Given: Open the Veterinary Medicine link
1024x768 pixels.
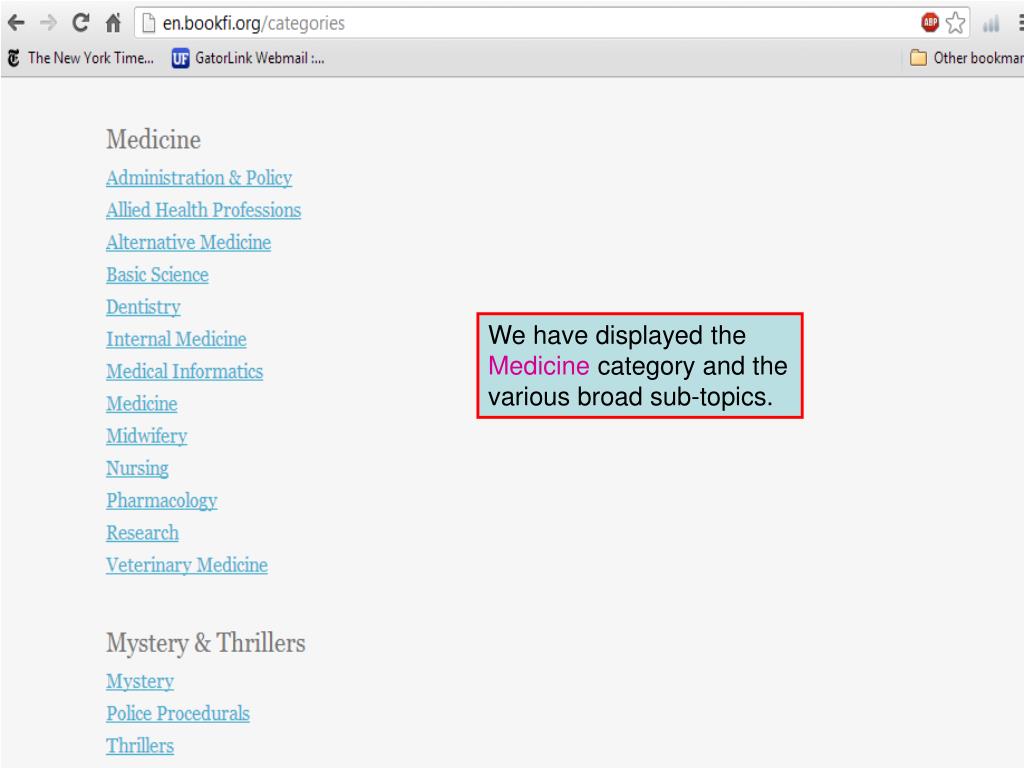Looking at the screenshot, I should click(x=187, y=566).
